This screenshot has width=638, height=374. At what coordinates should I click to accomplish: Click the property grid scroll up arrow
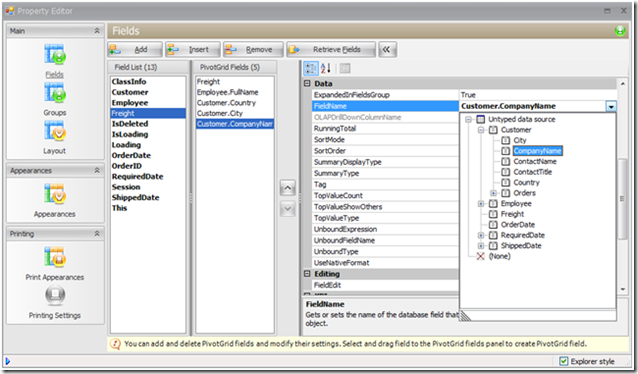(x=622, y=84)
